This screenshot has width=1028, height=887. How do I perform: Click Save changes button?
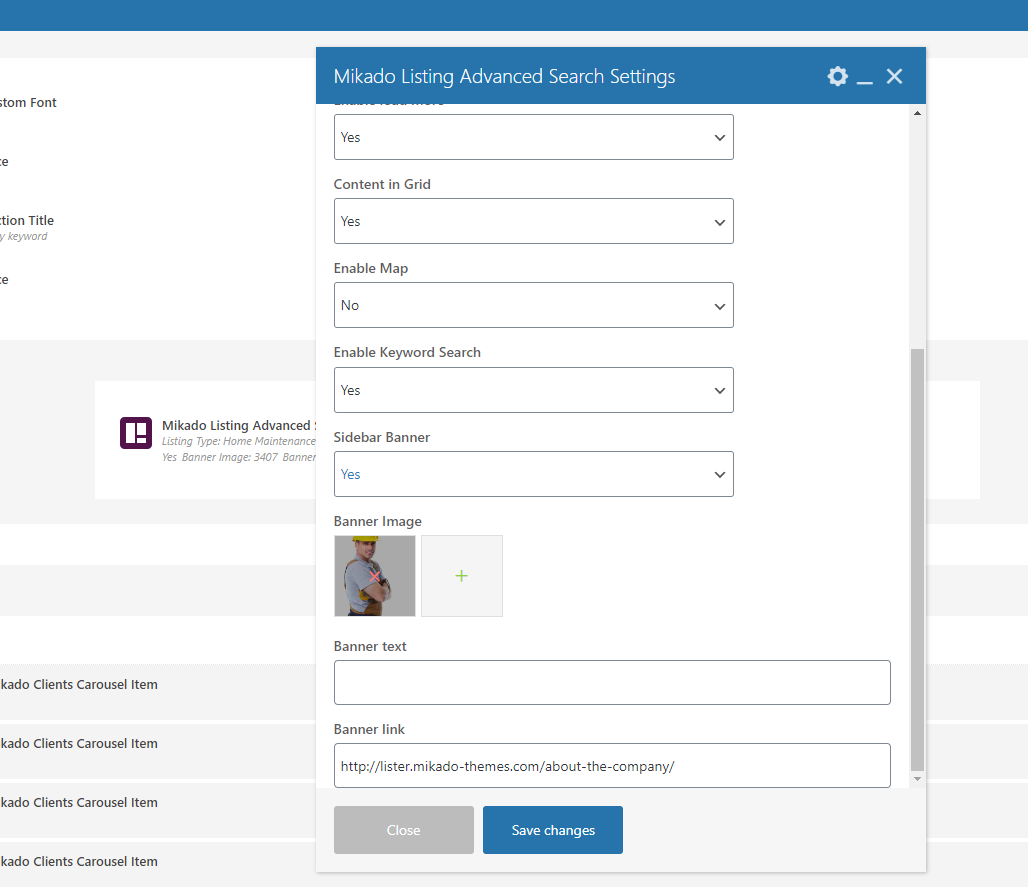coord(553,830)
